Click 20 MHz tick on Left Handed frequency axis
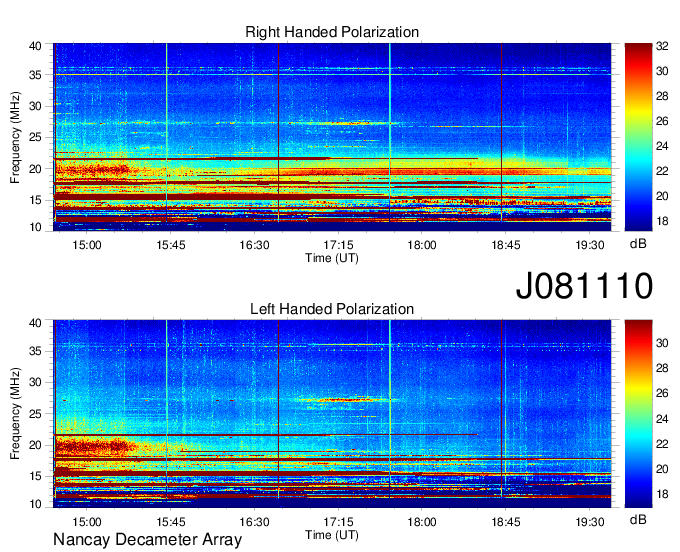The width and height of the screenshot is (680, 552). point(35,445)
